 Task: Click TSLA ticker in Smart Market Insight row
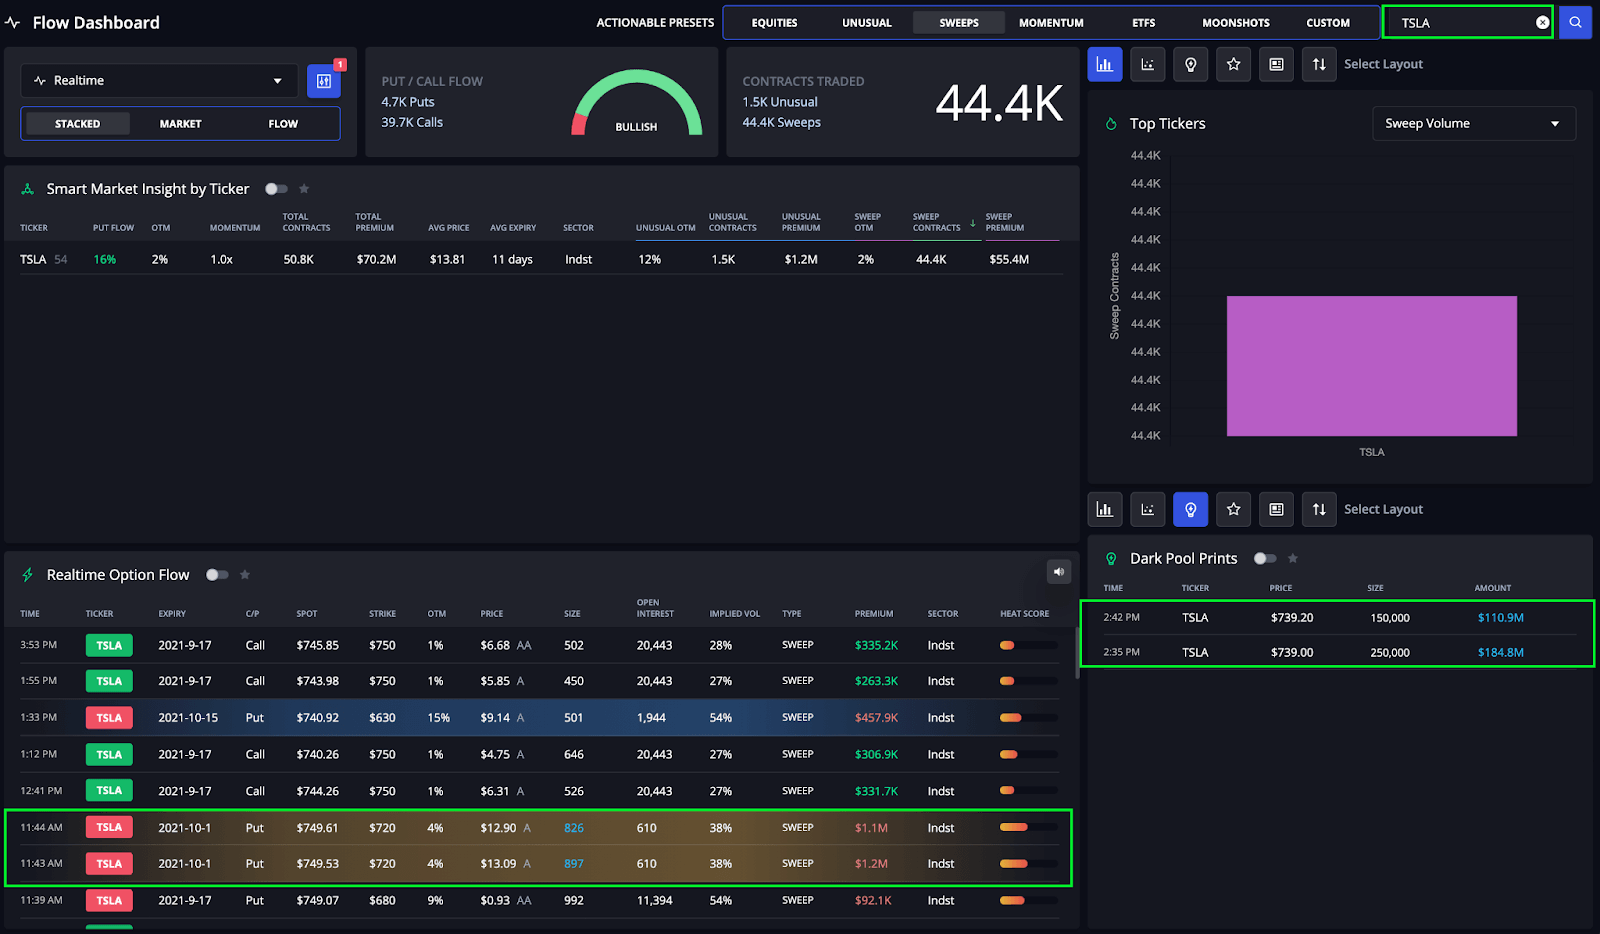coord(33,260)
